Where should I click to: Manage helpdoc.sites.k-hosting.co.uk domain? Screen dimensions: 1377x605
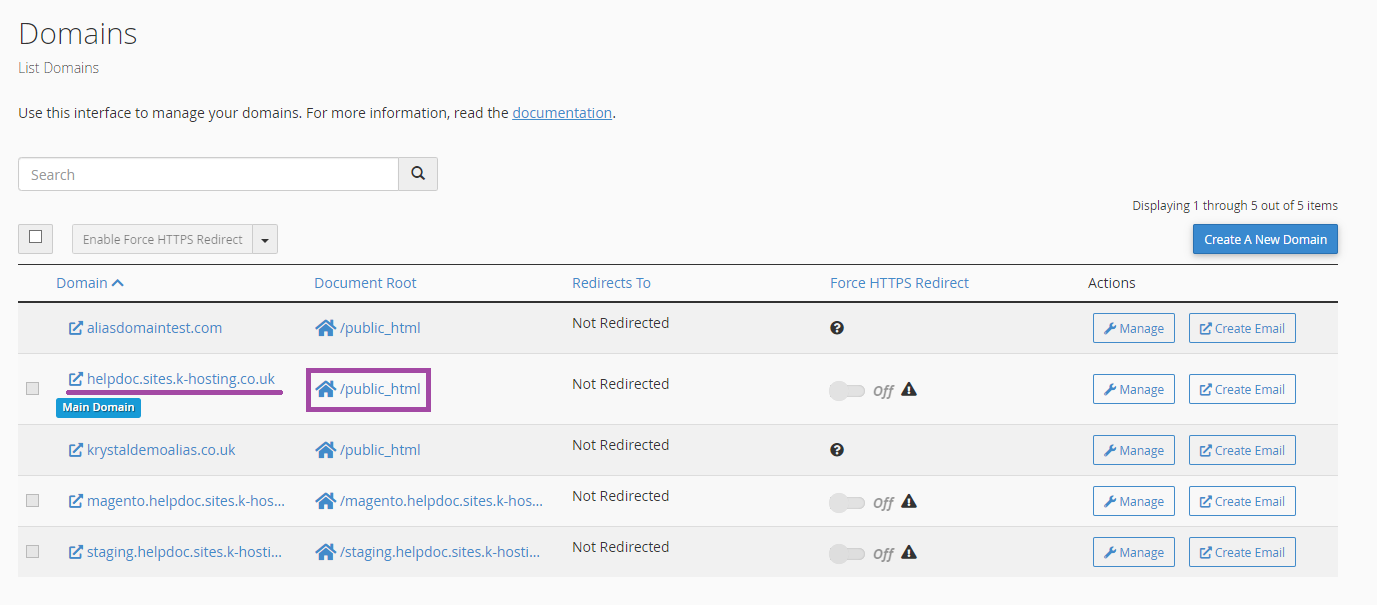click(1133, 389)
